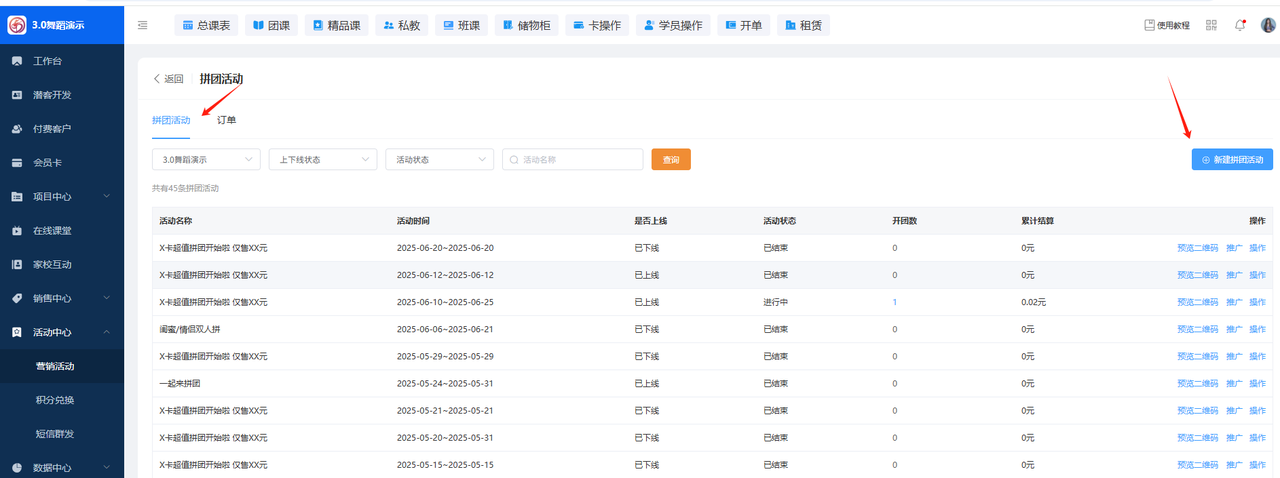Select 积分兑换 in the sidebar submenu

(x=55, y=400)
